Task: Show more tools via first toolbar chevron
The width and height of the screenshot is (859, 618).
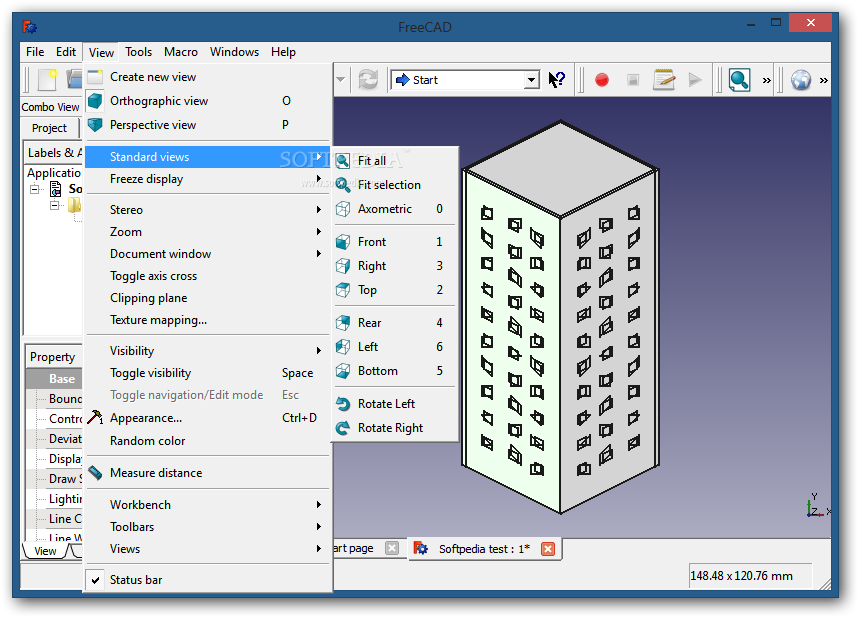Action: coord(766,81)
